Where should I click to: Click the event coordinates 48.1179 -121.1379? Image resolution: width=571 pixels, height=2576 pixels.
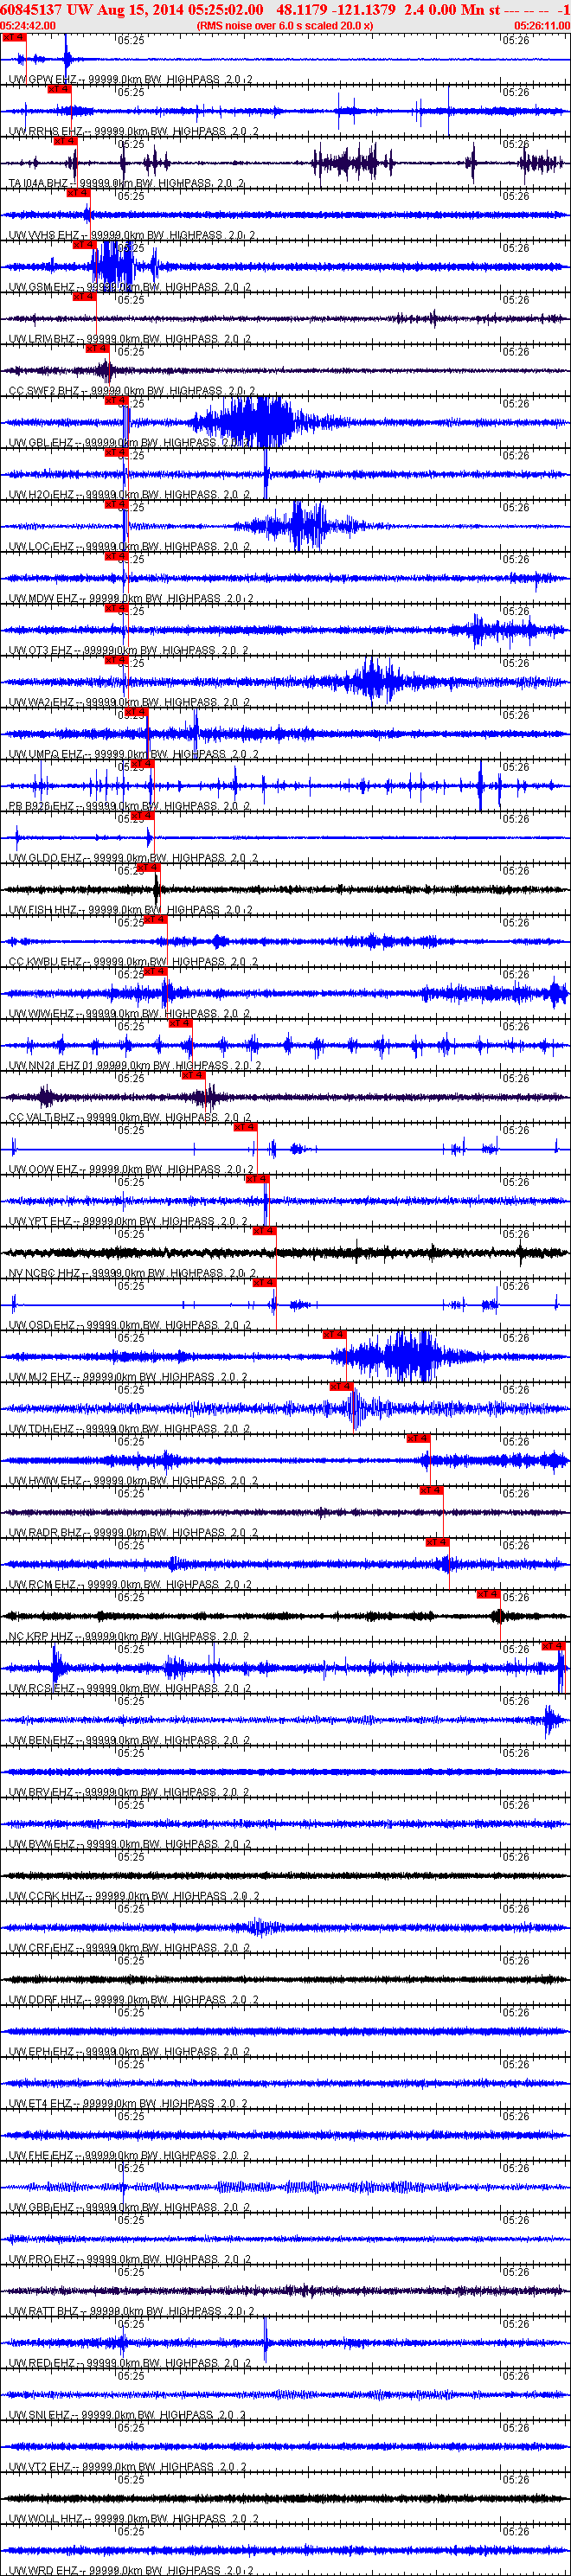tap(336, 9)
